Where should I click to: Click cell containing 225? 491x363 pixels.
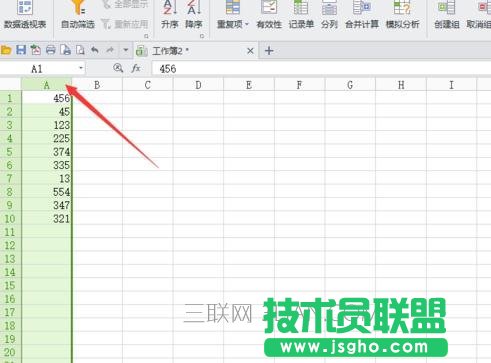pyautogui.click(x=47, y=138)
